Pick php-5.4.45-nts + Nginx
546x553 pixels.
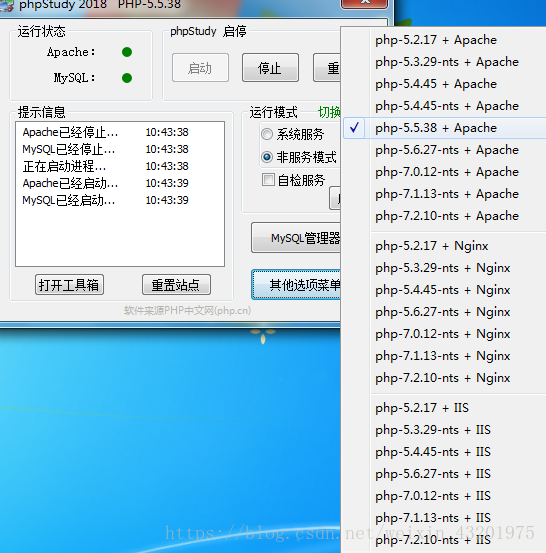(x=444, y=290)
